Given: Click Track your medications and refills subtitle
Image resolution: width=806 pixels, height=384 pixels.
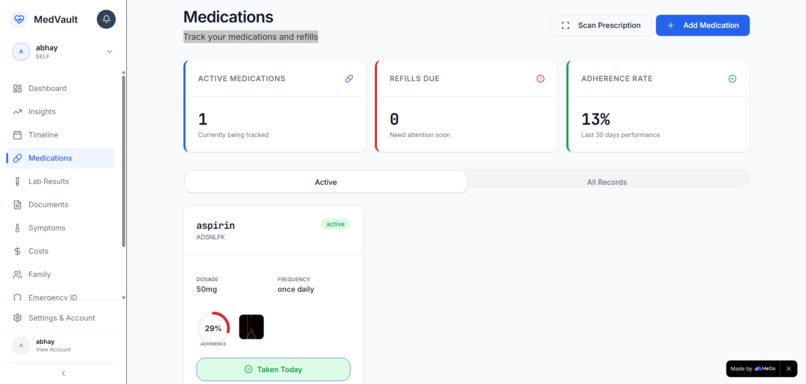Looking at the screenshot, I should (x=251, y=37).
